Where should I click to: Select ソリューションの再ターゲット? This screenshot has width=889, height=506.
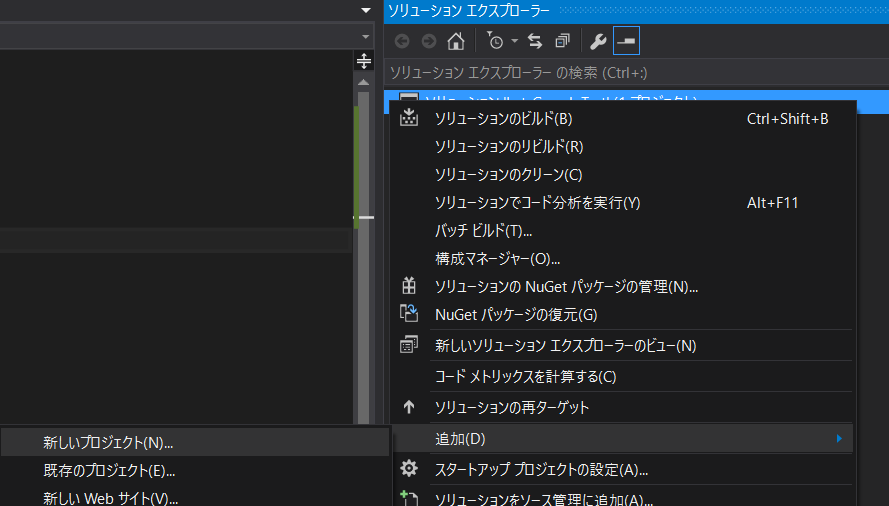tap(622, 407)
